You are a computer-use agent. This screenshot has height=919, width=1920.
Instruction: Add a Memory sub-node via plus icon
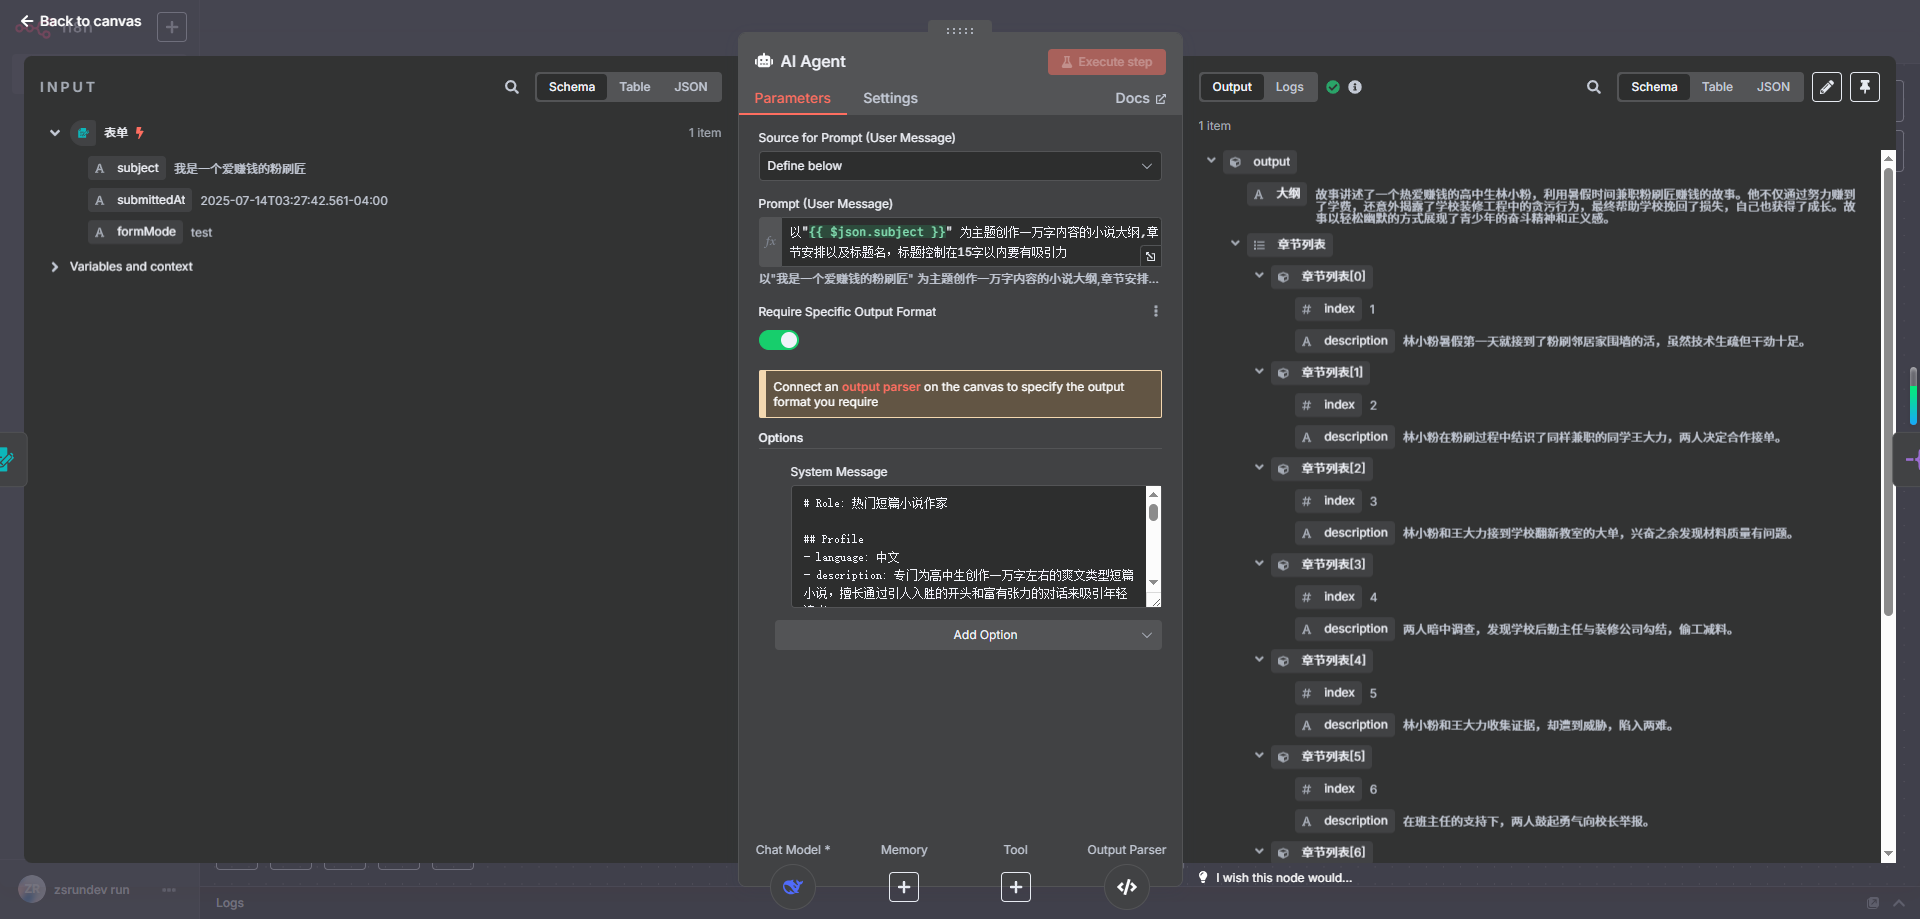903,887
